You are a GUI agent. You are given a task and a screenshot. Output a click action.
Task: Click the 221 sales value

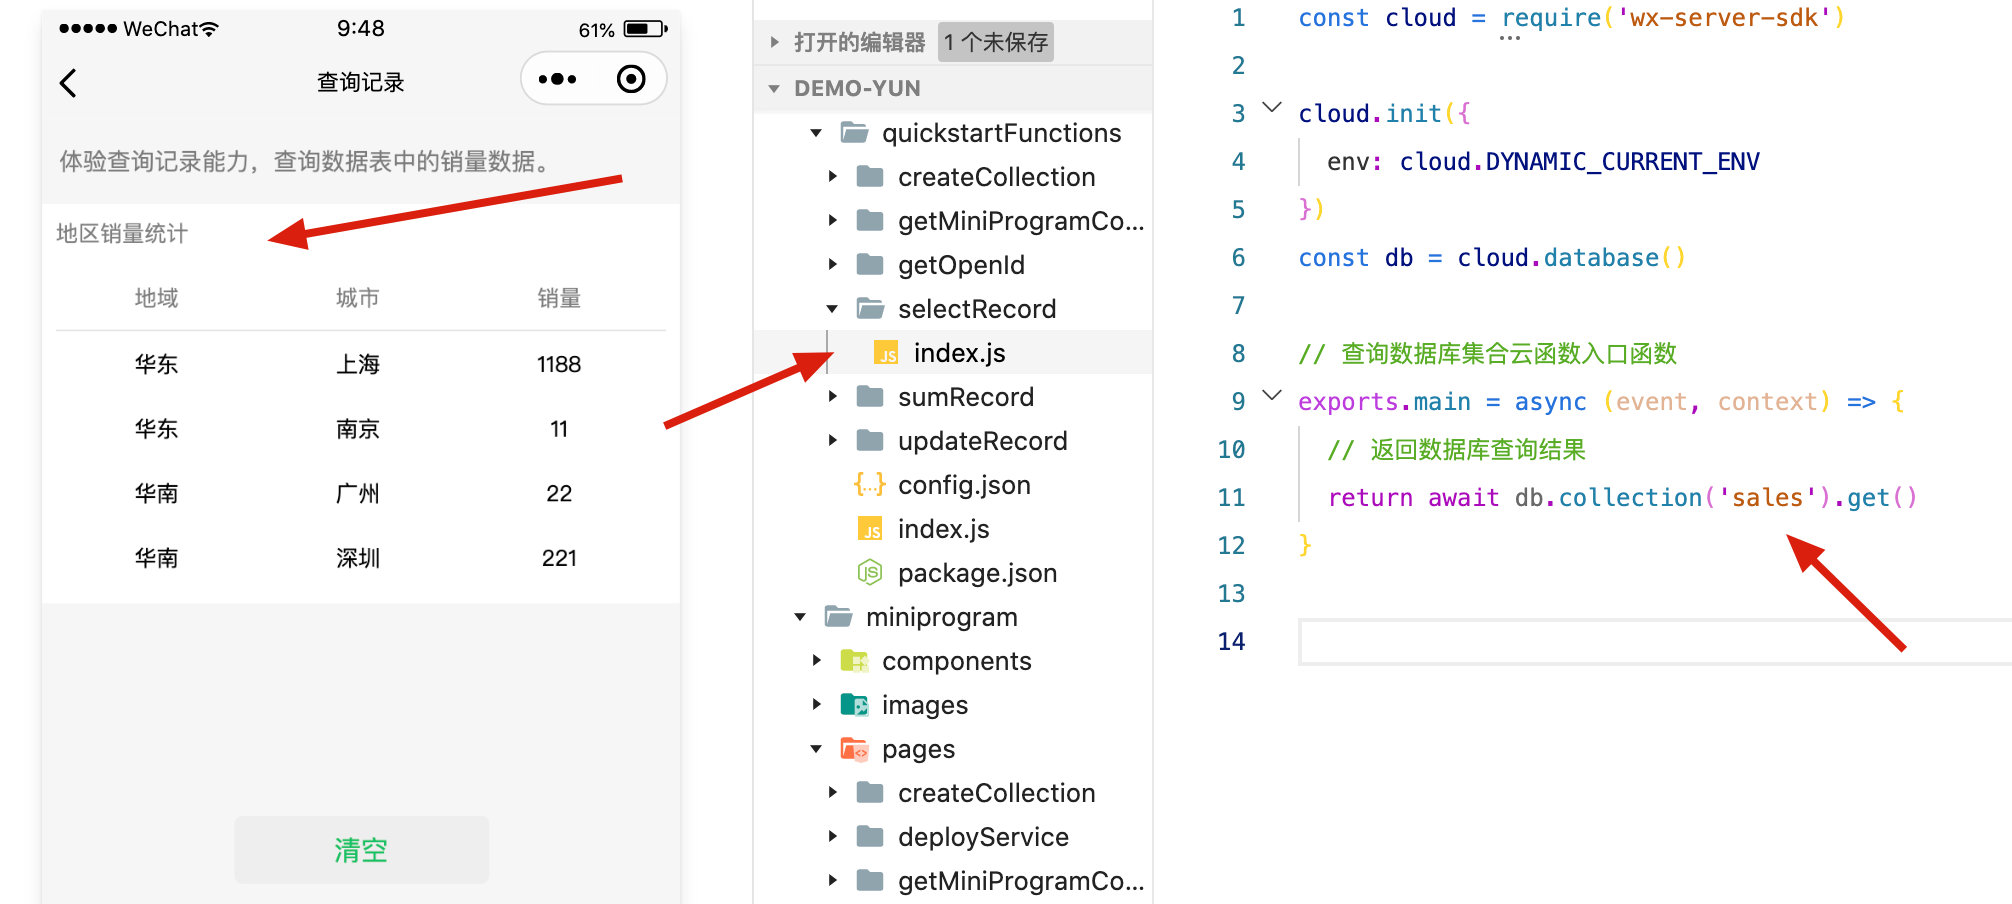(x=559, y=558)
